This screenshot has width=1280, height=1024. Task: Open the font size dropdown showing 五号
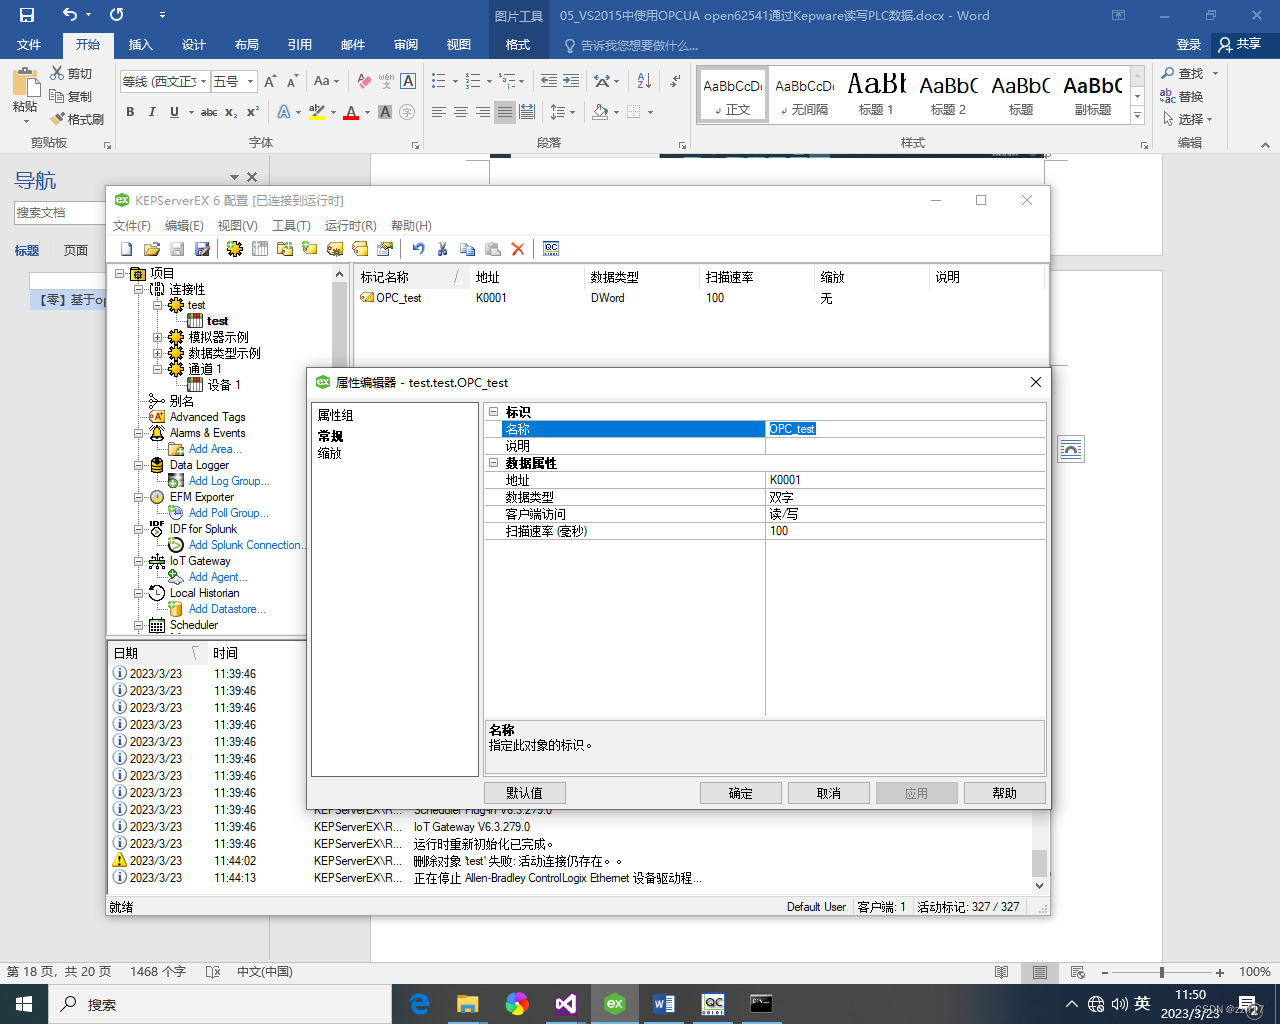tap(251, 82)
